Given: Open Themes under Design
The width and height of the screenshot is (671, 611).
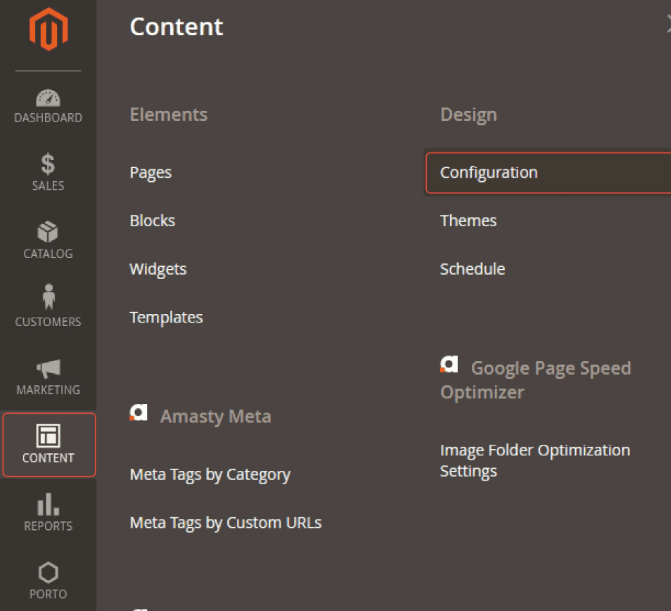Looking at the screenshot, I should coord(468,221).
